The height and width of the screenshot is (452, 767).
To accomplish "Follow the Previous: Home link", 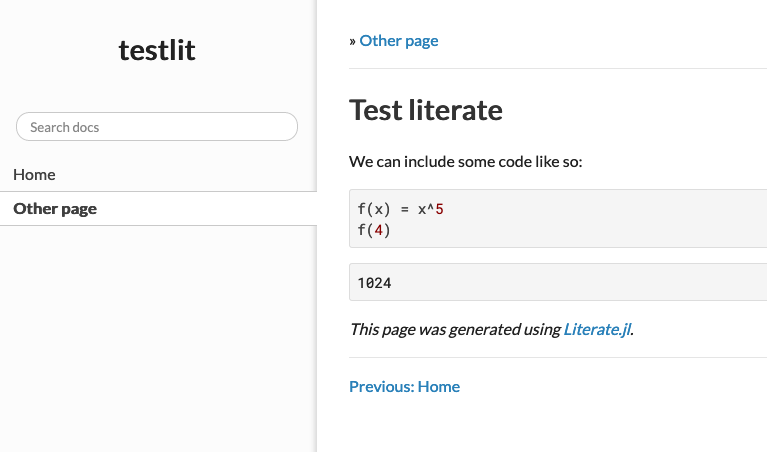I will [x=404, y=386].
